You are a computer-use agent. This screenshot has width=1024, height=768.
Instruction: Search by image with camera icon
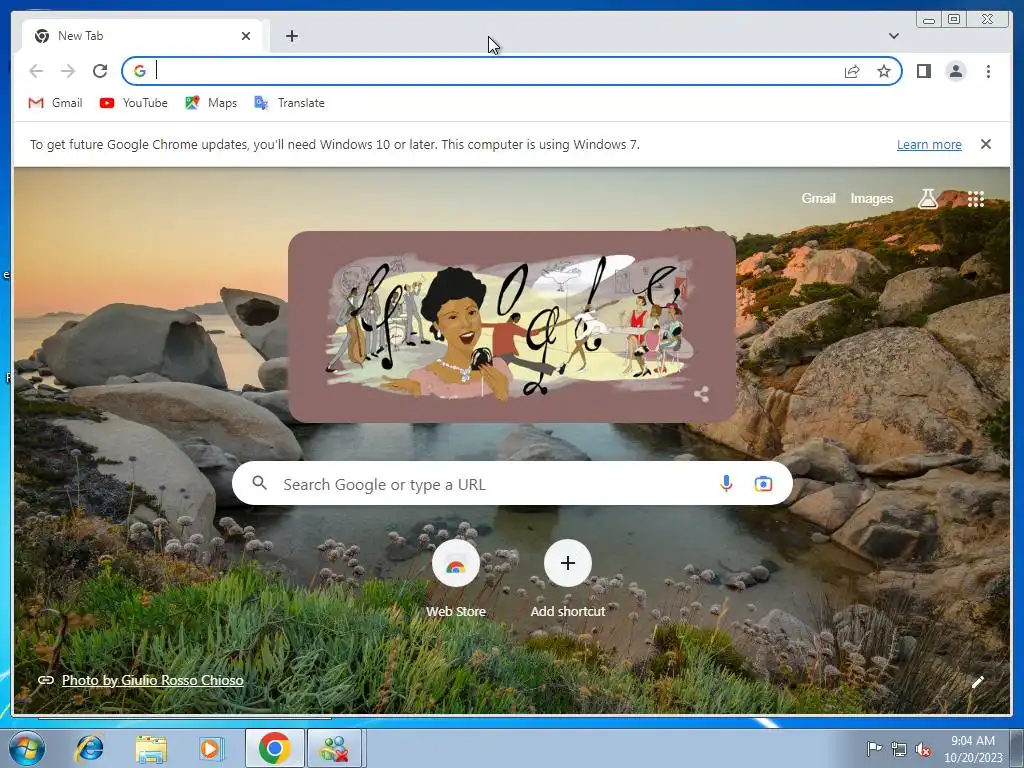pos(763,484)
